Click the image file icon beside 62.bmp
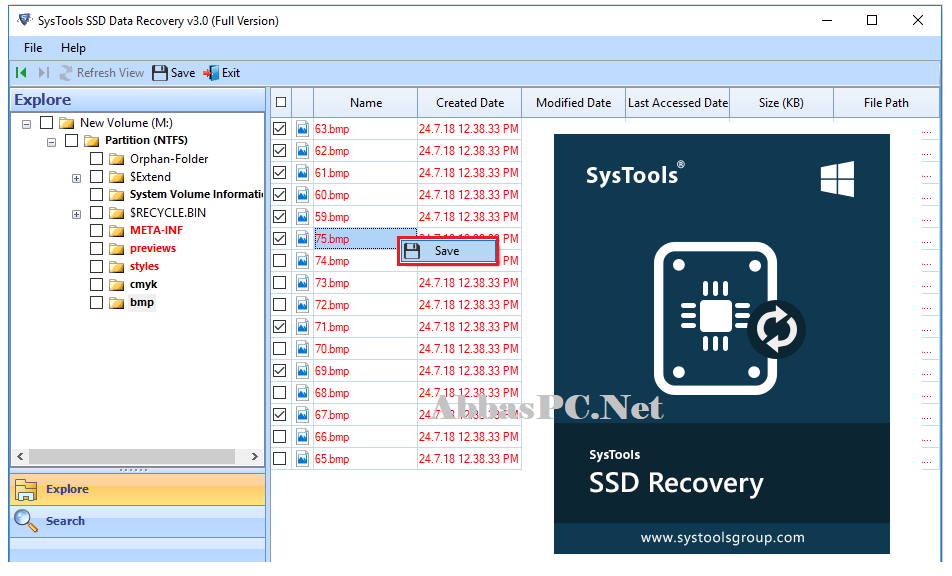 click(302, 151)
